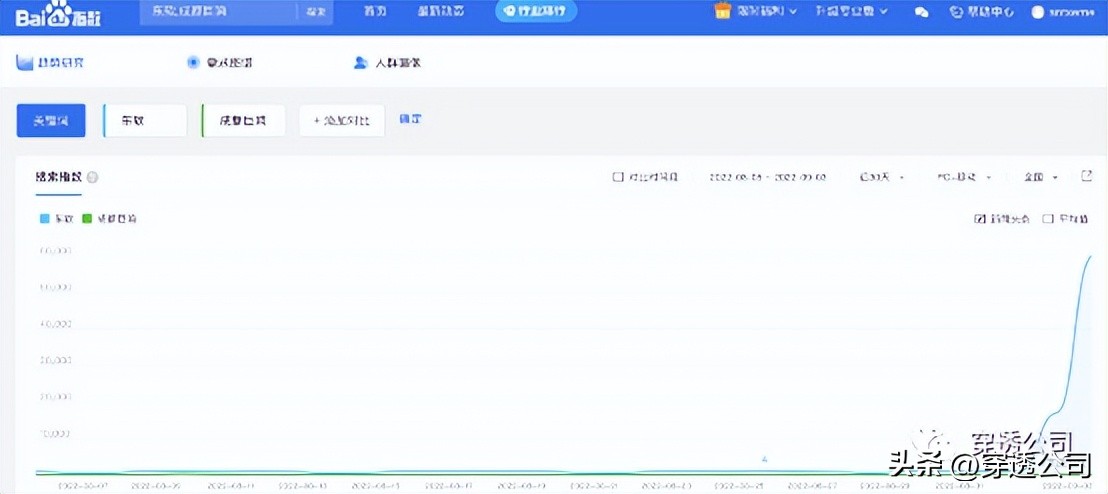Expand the PC+移动 device dropdown
The image size is (1108, 494).
click(x=965, y=177)
